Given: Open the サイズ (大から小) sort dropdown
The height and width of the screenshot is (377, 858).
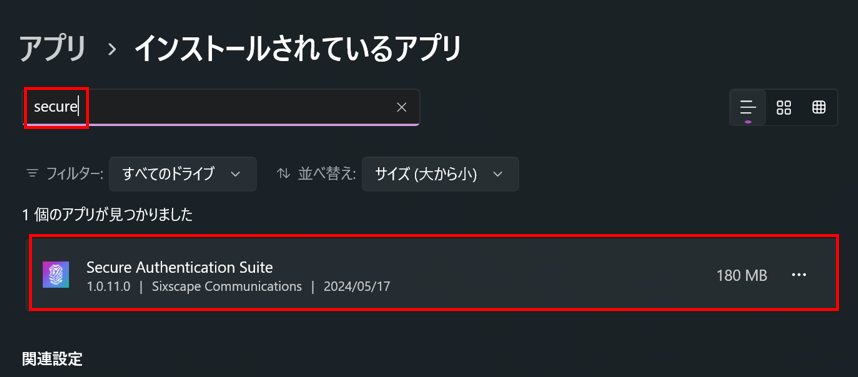Looking at the screenshot, I should tap(440, 174).
